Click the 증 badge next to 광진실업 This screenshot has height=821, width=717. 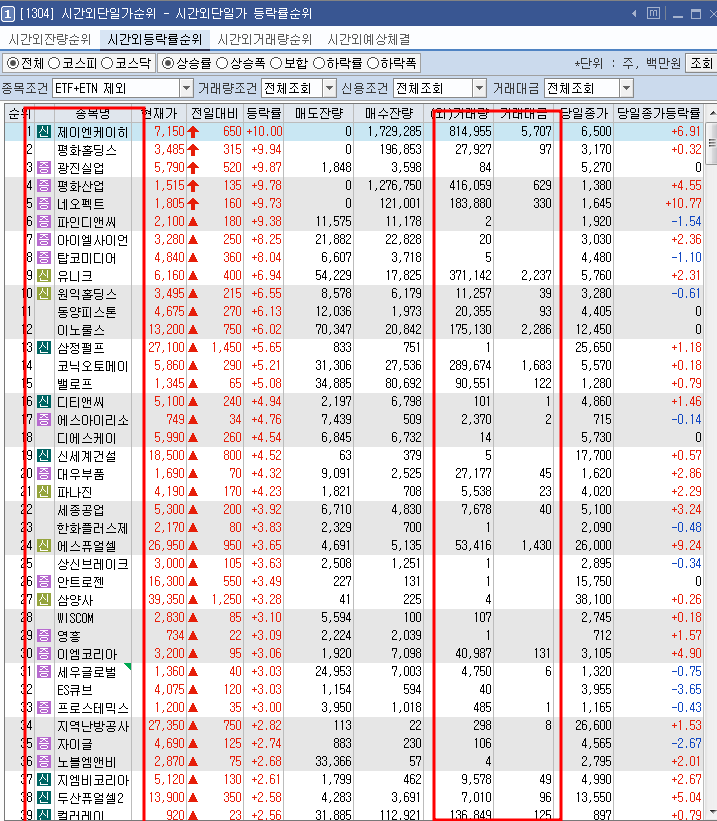(x=44, y=168)
